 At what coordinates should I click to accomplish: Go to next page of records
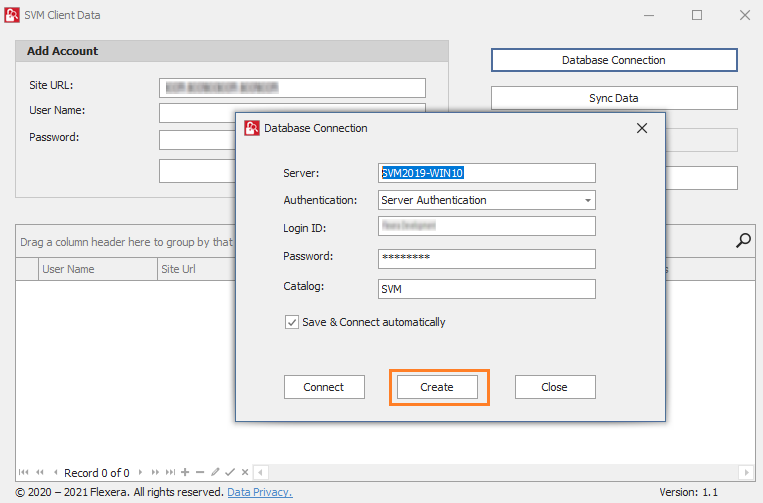click(x=155, y=472)
